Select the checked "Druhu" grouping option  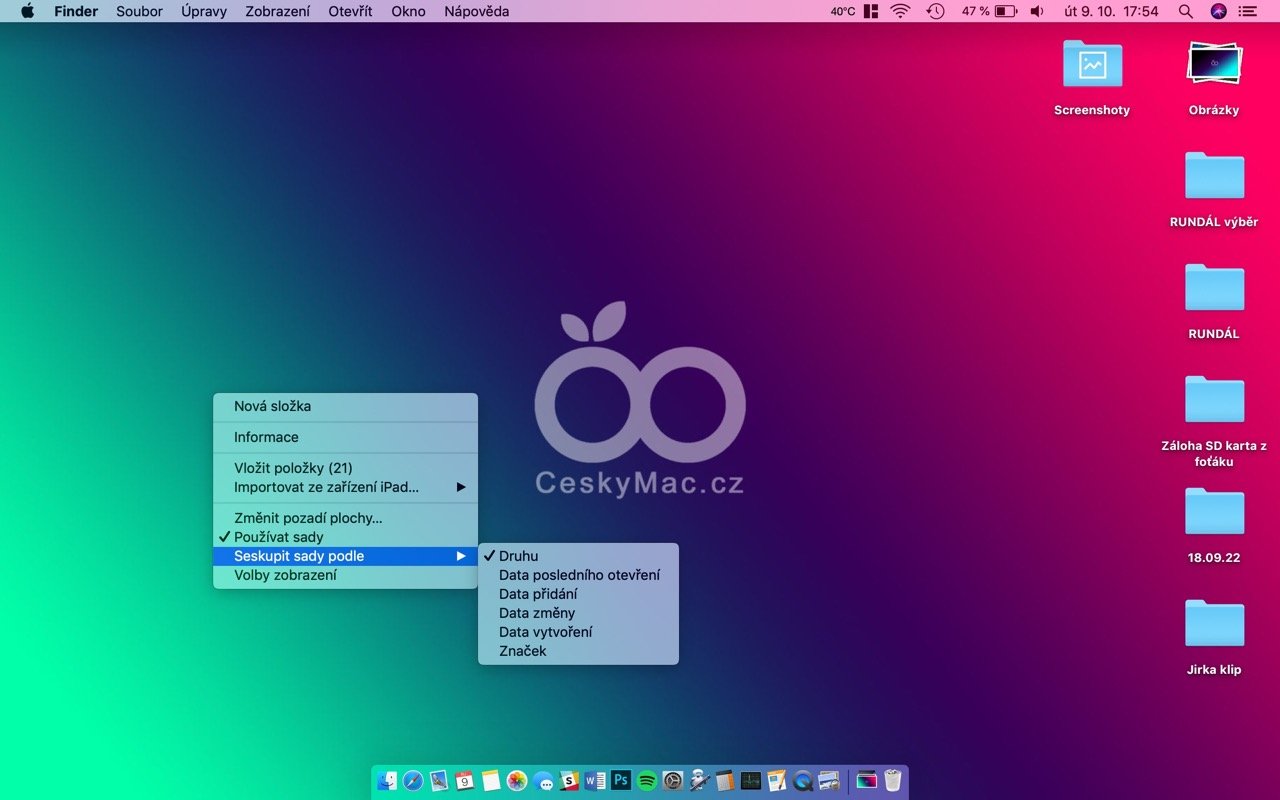[518, 556]
